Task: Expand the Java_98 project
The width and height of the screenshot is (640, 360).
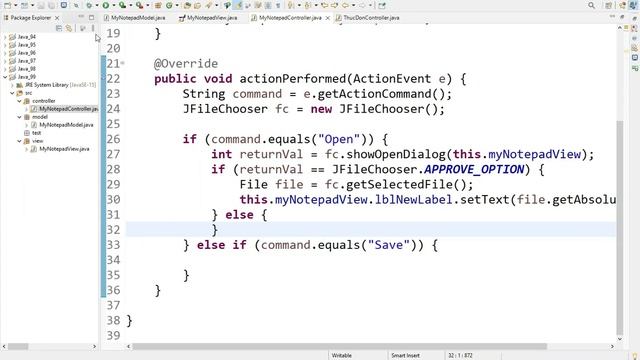Action: pyautogui.click(x=5, y=69)
